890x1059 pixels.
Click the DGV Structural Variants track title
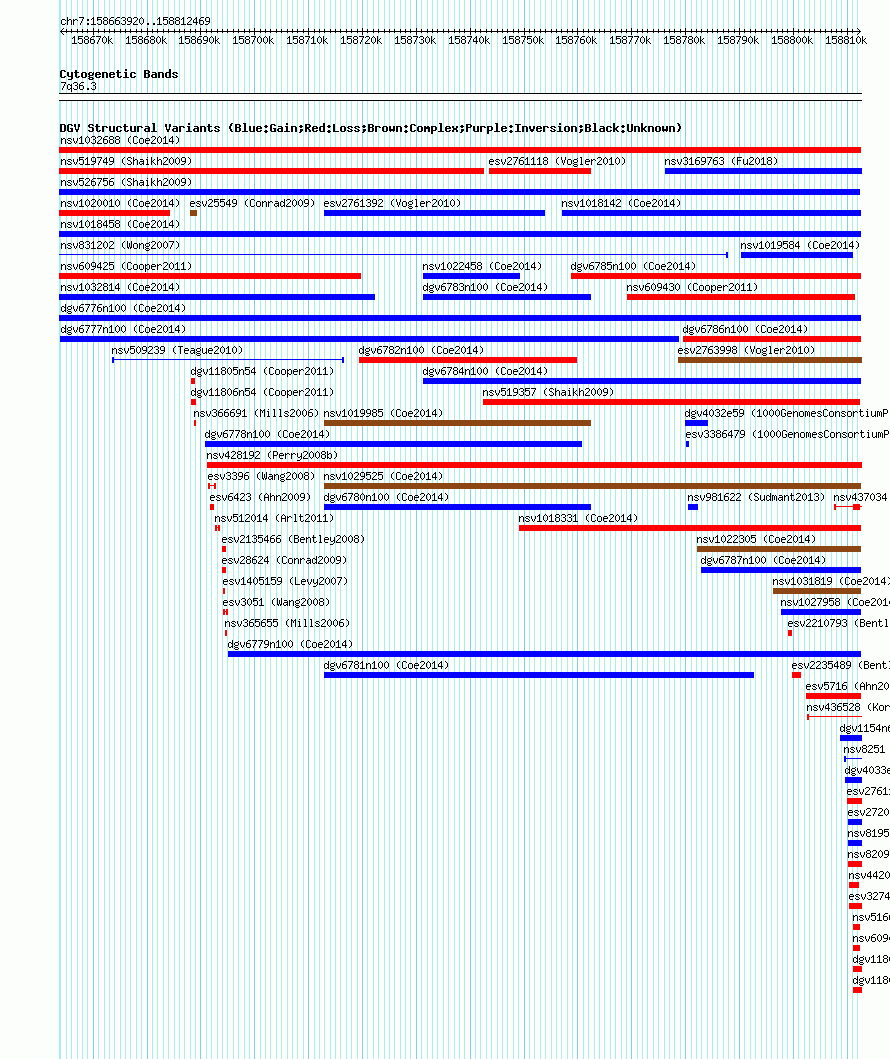tap(371, 128)
